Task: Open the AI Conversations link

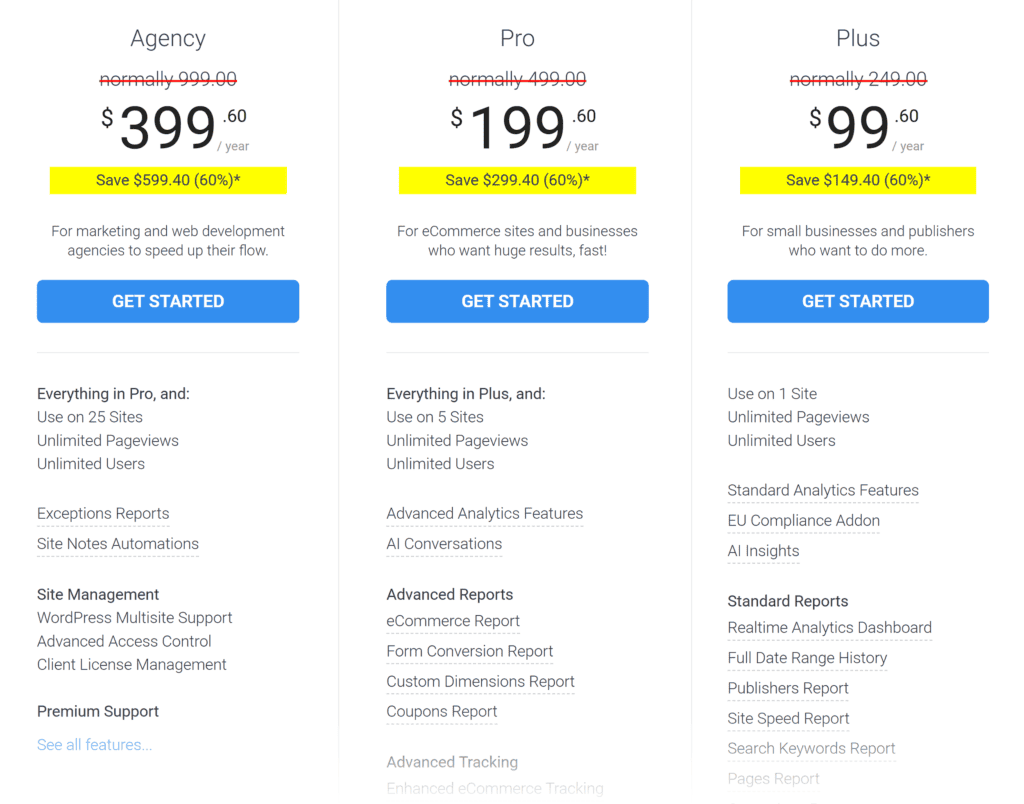Action: point(444,543)
